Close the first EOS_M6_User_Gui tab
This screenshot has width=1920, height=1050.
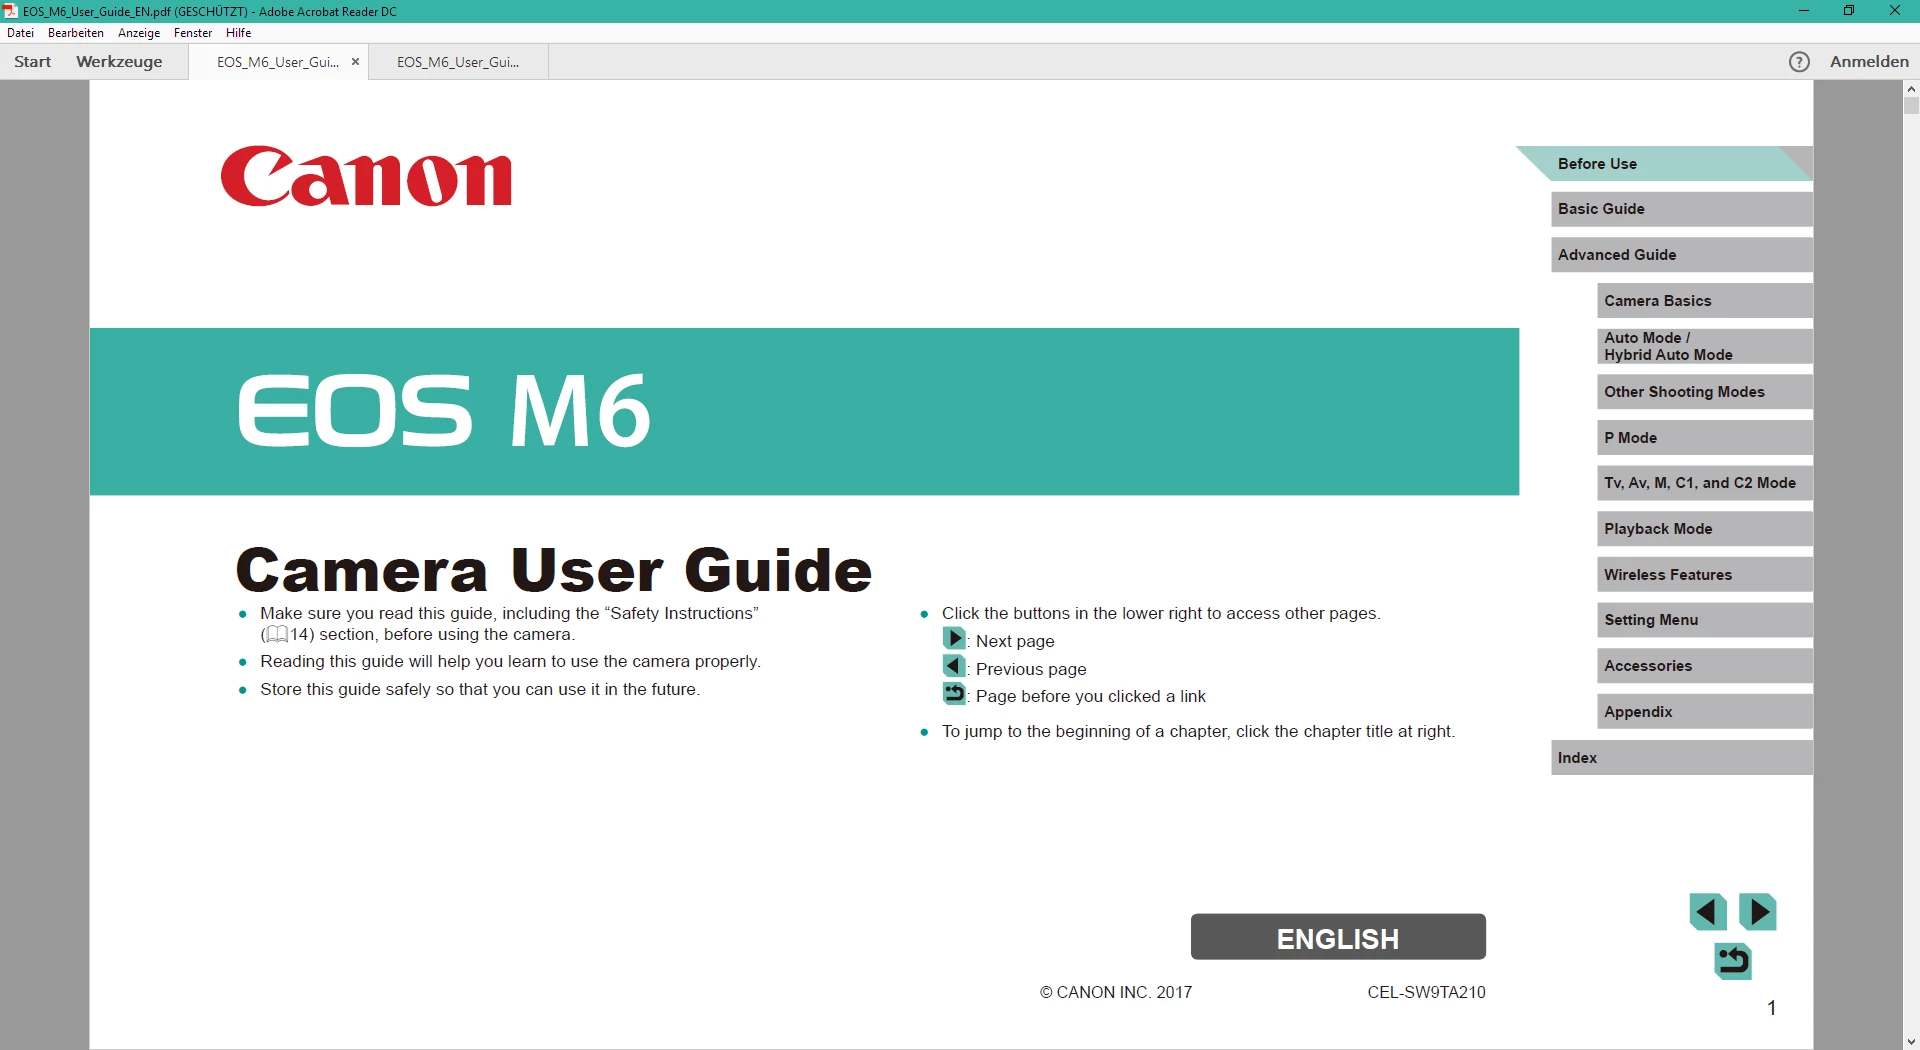(x=355, y=62)
